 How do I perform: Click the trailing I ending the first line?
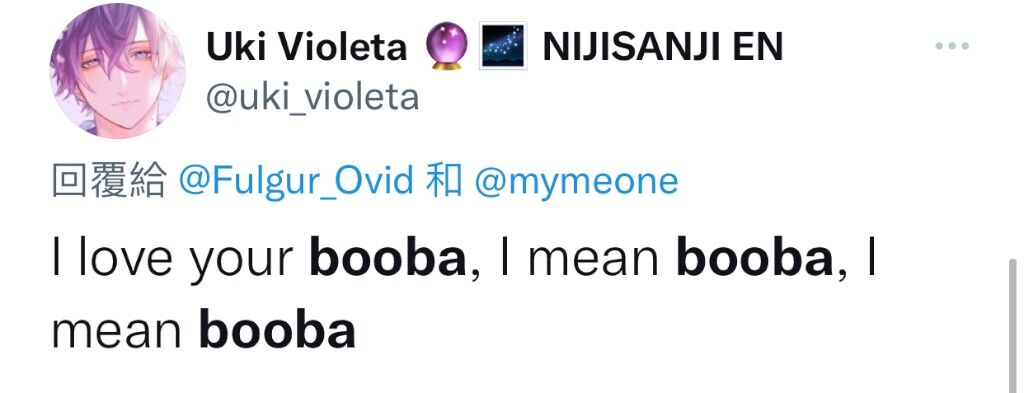coord(871,259)
